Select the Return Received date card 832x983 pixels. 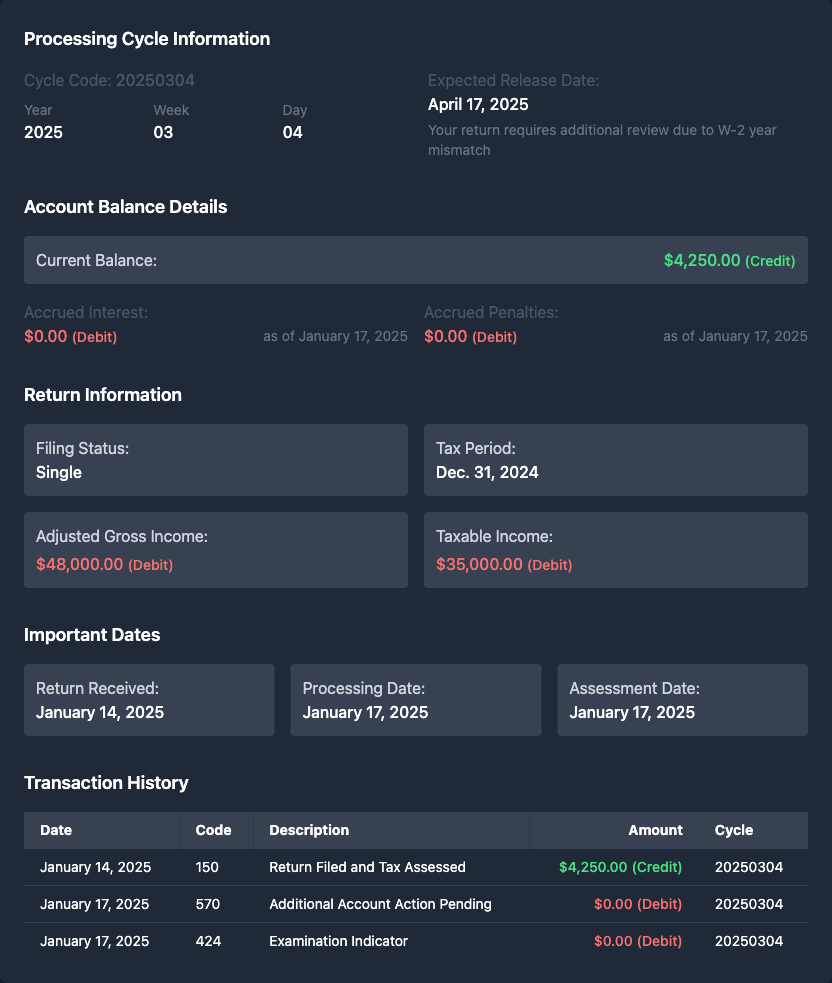click(x=148, y=700)
